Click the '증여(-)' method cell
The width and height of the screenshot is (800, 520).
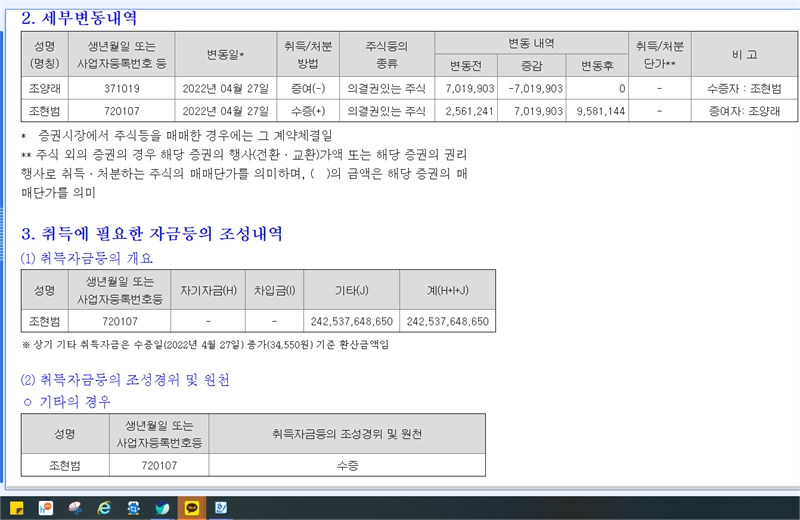point(308,89)
